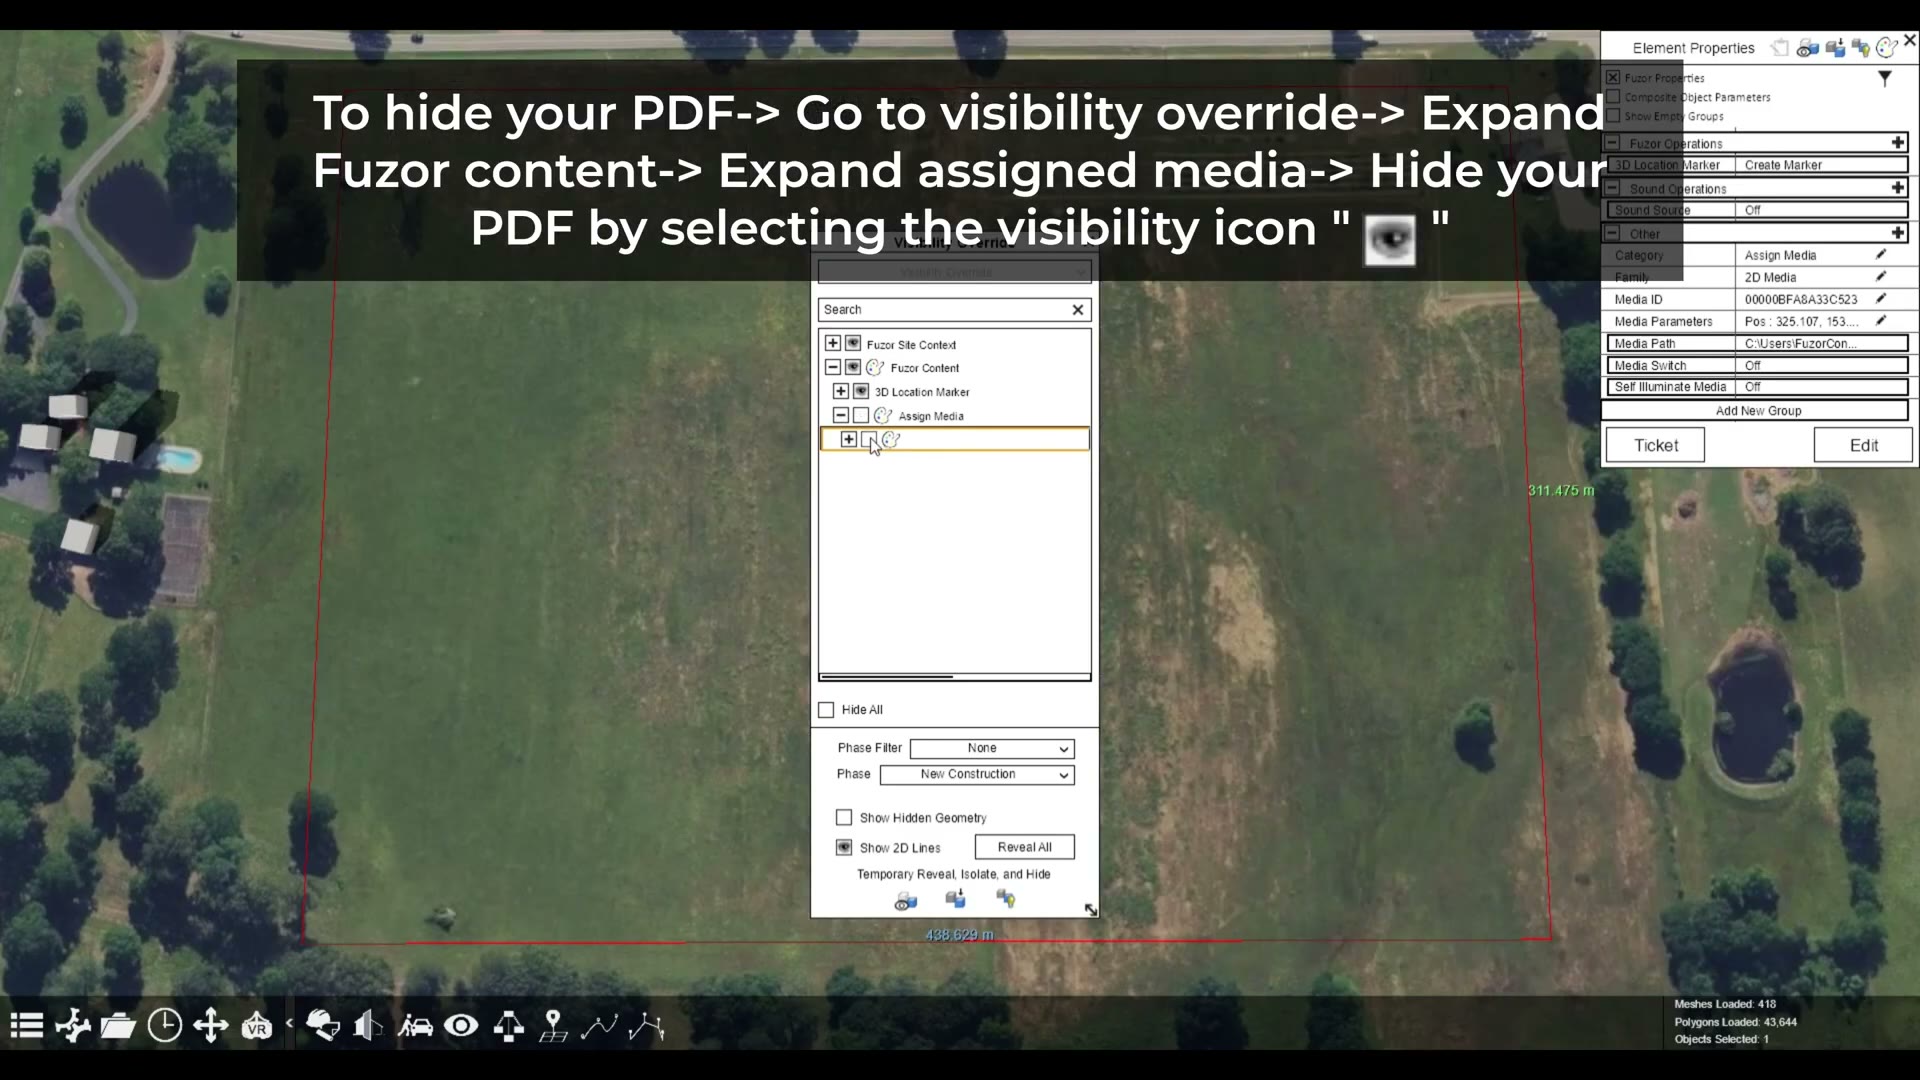Click the navigation controls icon beside the menu
Screen dimensions: 1920x1080
point(73,1026)
